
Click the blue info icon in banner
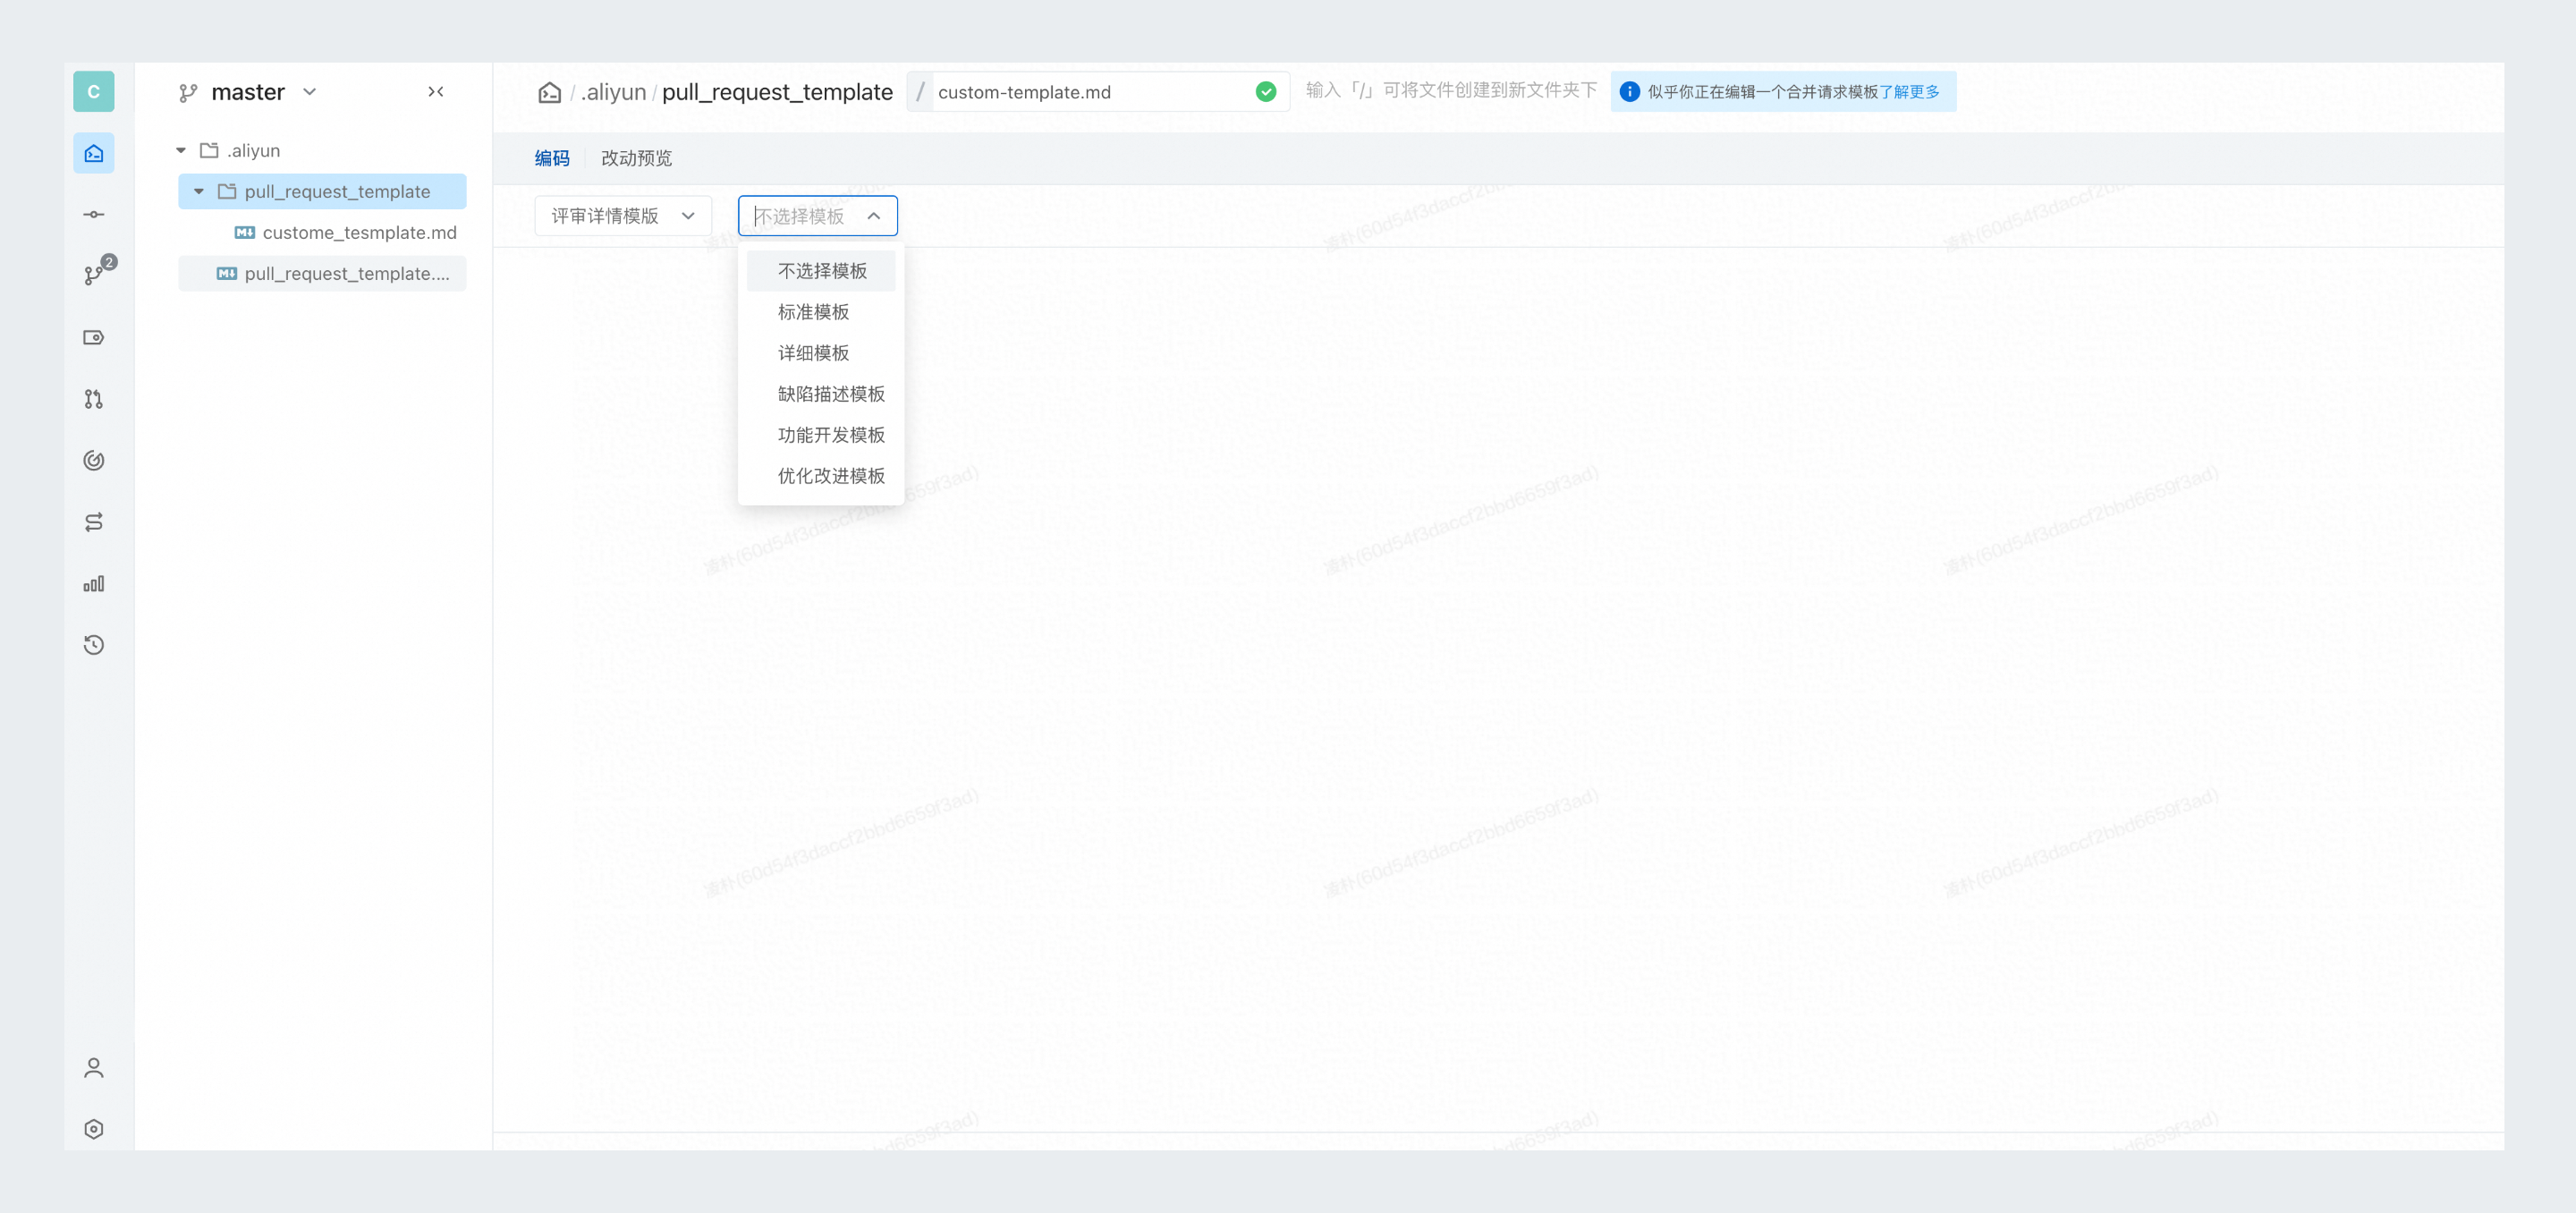pyautogui.click(x=1629, y=92)
